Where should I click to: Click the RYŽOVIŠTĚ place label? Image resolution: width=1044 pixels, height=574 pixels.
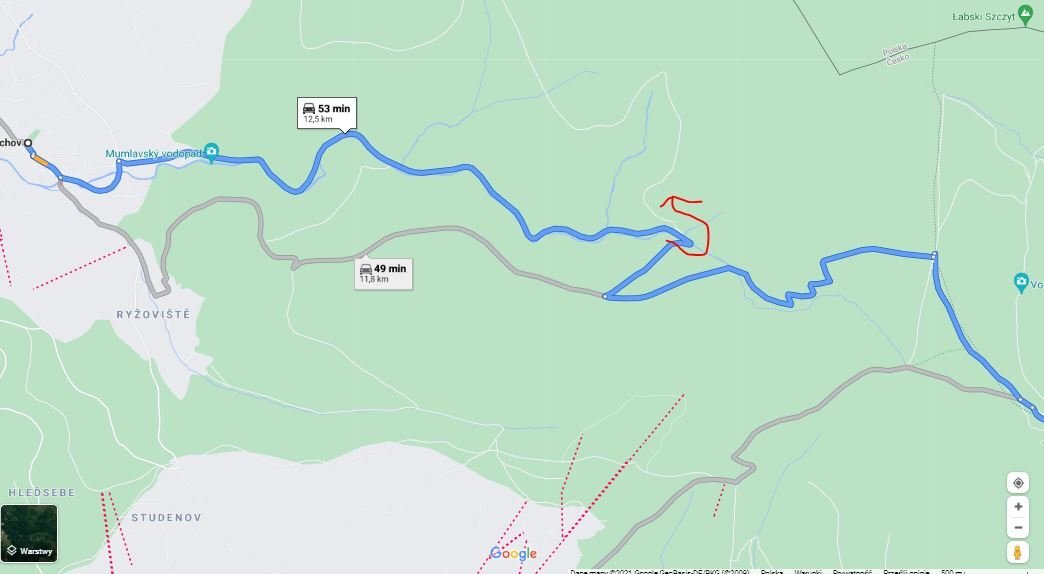153,314
